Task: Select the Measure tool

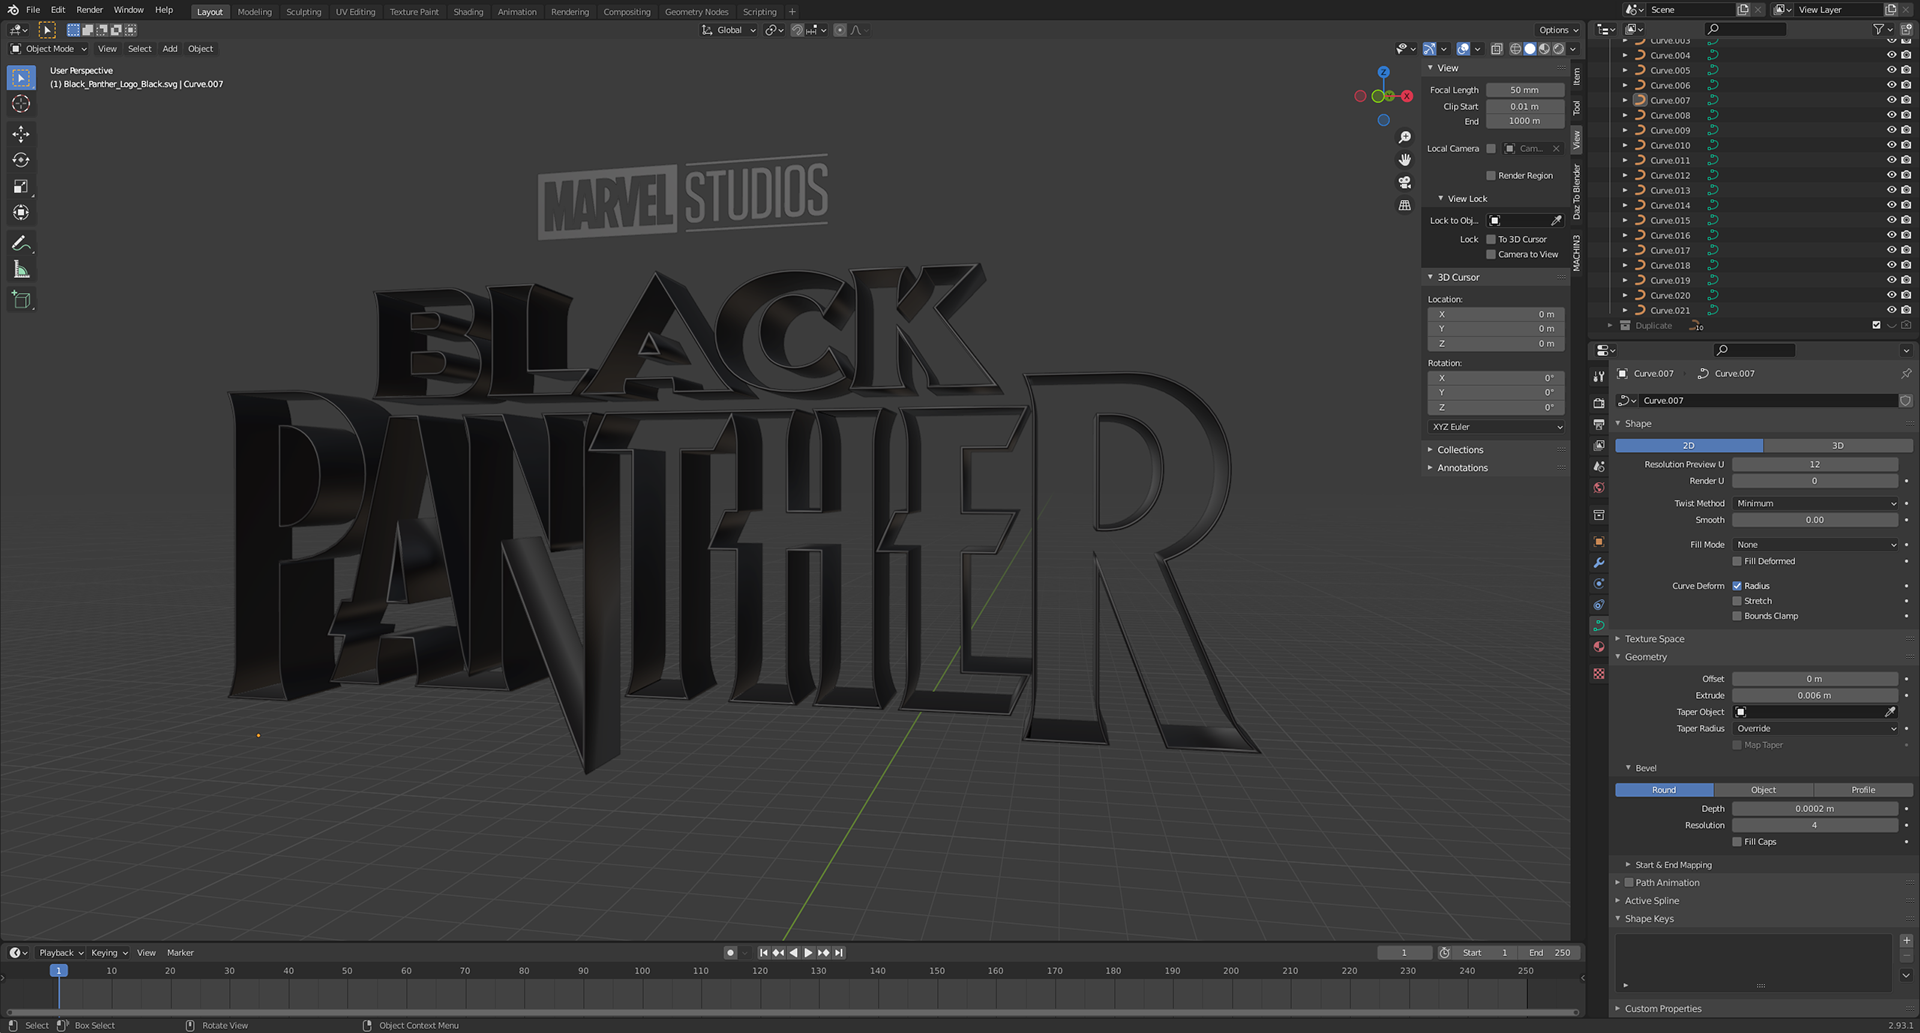Action: pyautogui.click(x=21, y=269)
